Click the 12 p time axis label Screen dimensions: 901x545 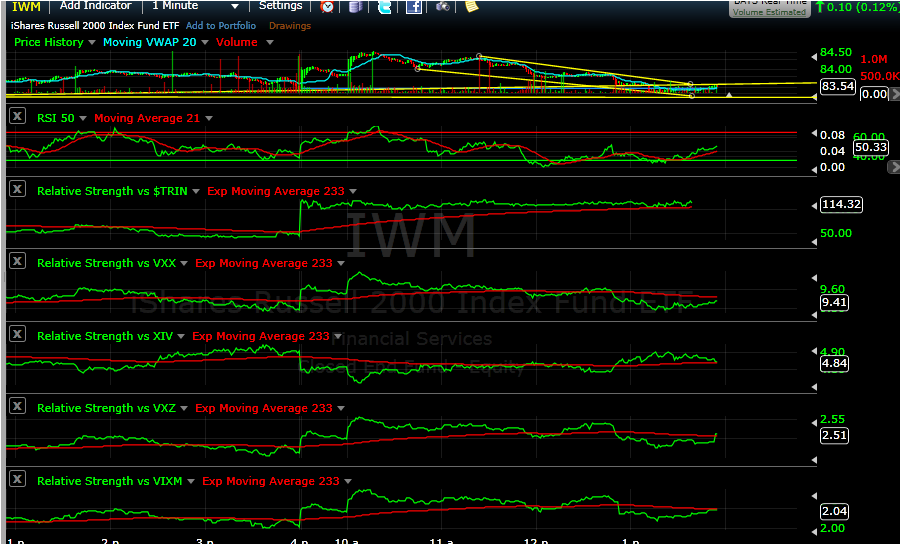click(x=536, y=541)
